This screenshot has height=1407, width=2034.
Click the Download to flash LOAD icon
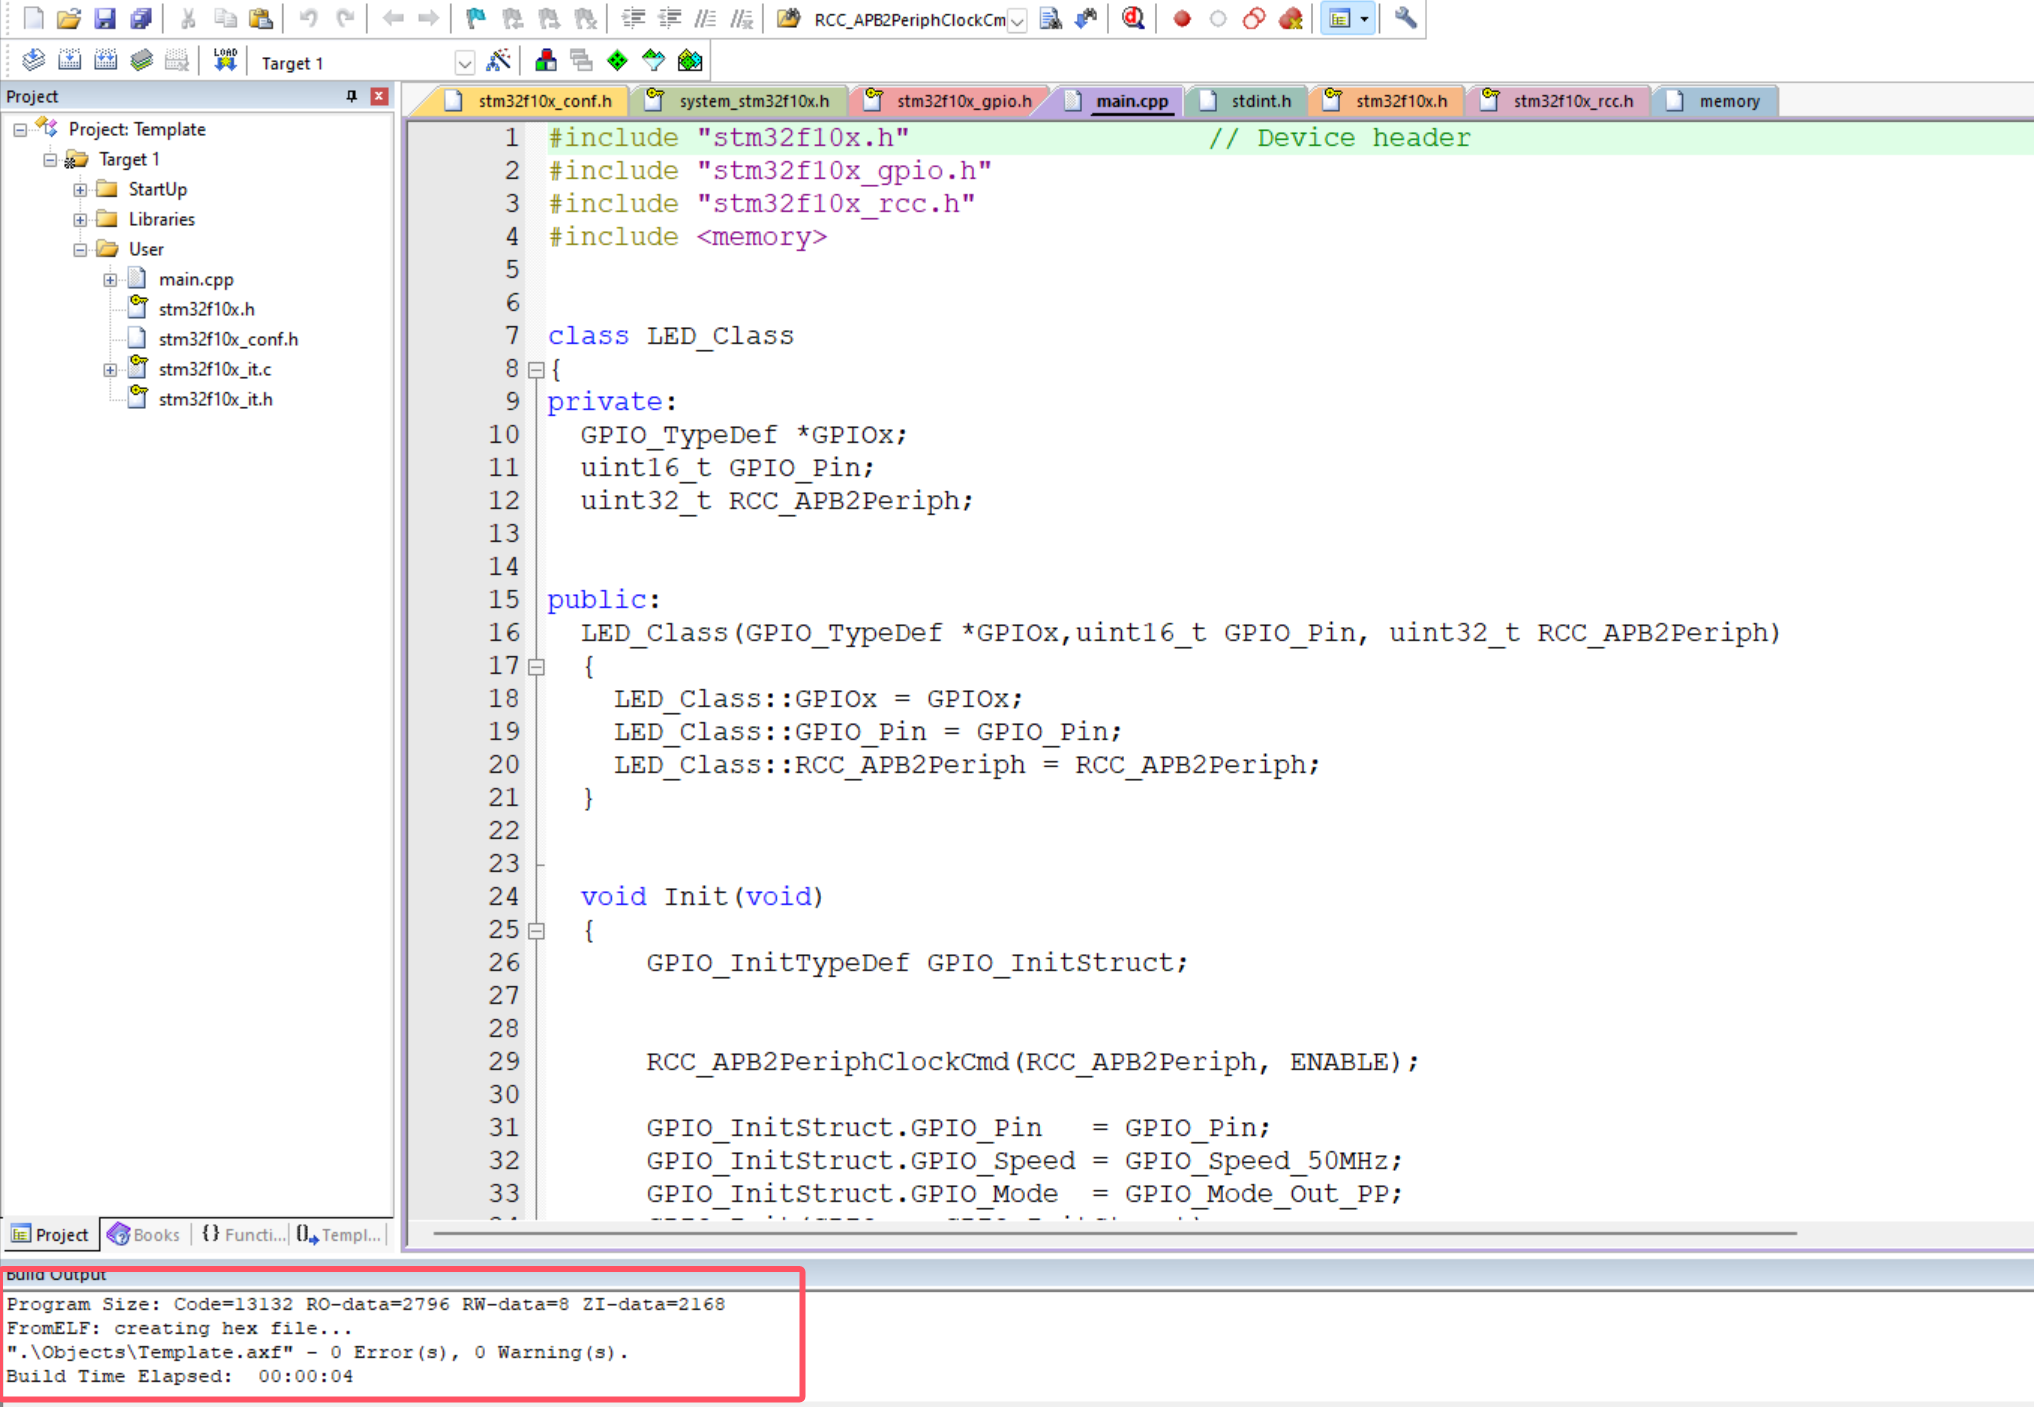point(225,61)
